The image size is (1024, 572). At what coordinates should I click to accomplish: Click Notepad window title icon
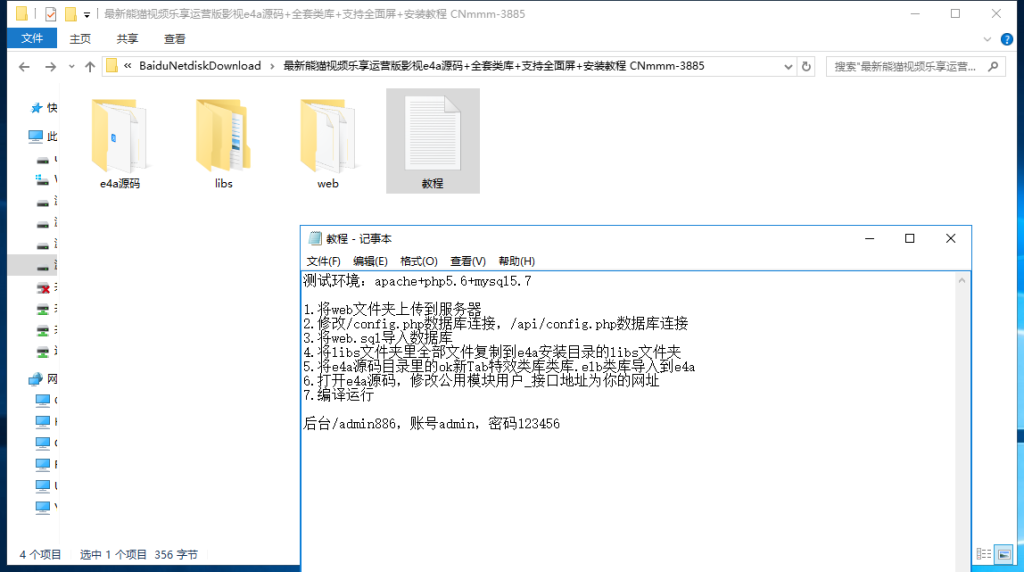pos(315,238)
